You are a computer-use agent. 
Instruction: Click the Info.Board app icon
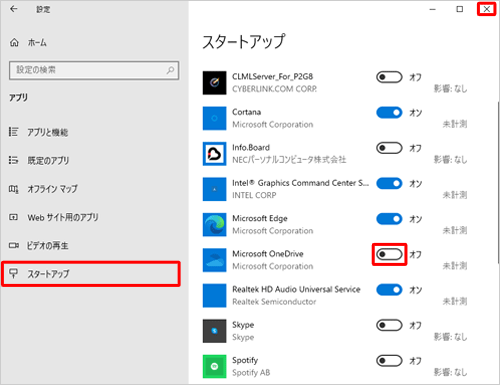[x=214, y=154]
